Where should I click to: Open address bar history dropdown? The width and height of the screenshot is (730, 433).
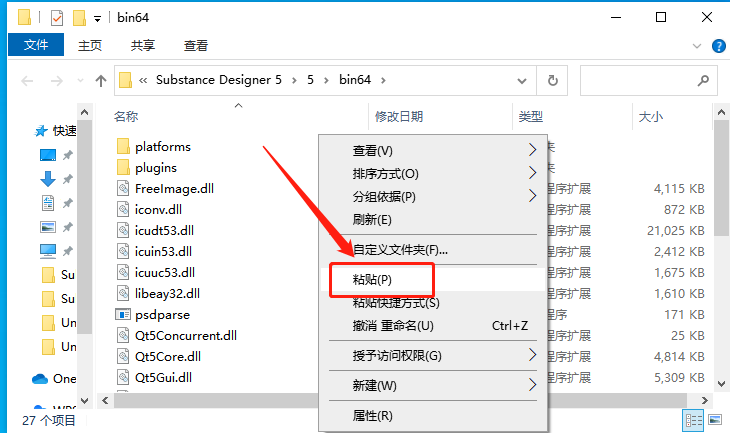pos(522,81)
